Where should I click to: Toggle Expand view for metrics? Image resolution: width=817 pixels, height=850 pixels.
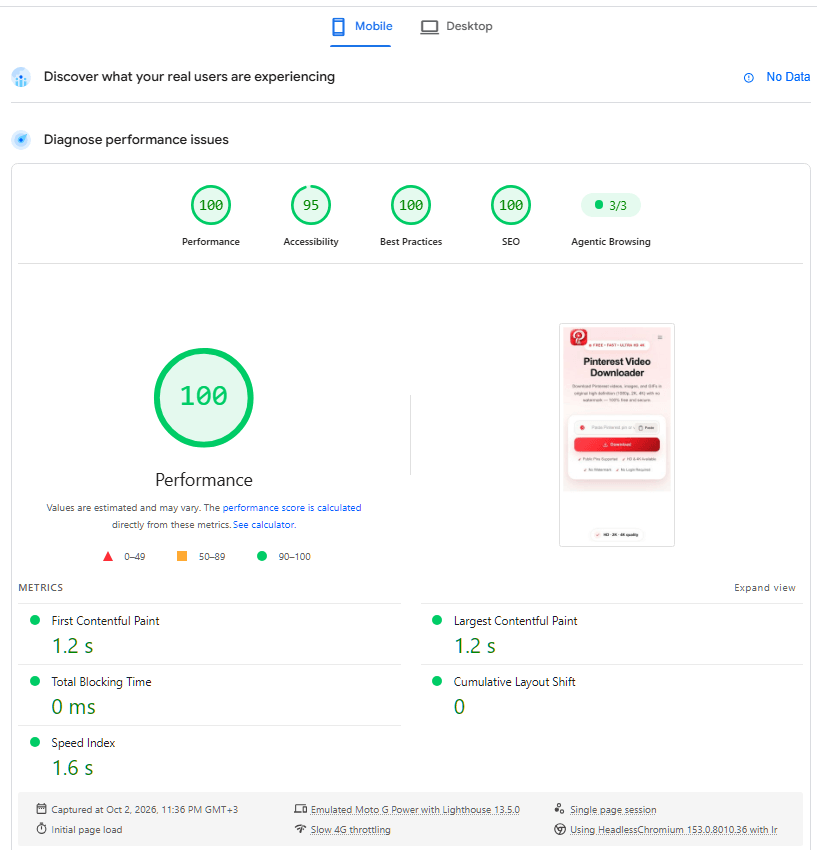pos(764,588)
